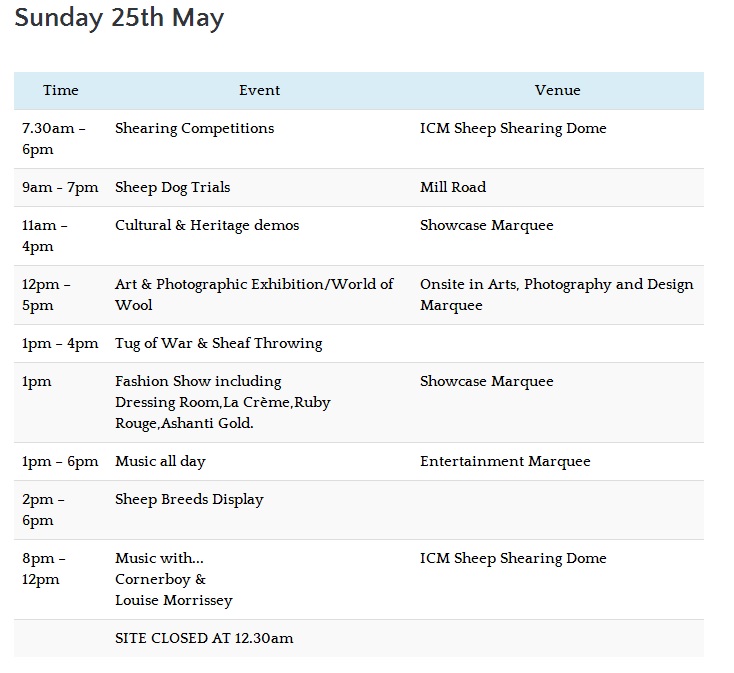Click Art & Photographic Exhibition event text
The width and height of the screenshot is (734, 673).
click(x=254, y=294)
